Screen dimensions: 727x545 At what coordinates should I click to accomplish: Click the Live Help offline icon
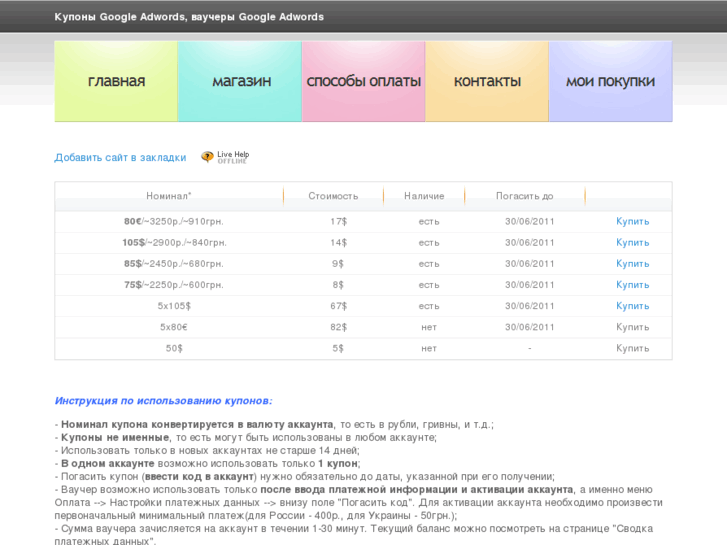click(225, 157)
